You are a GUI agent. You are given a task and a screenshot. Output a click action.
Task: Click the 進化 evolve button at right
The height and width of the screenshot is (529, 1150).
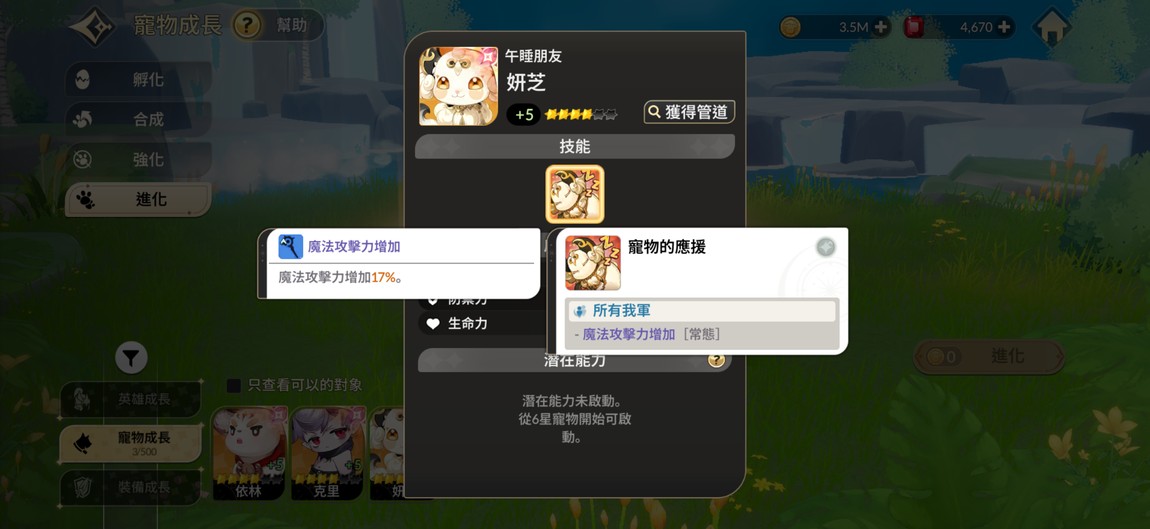point(989,357)
